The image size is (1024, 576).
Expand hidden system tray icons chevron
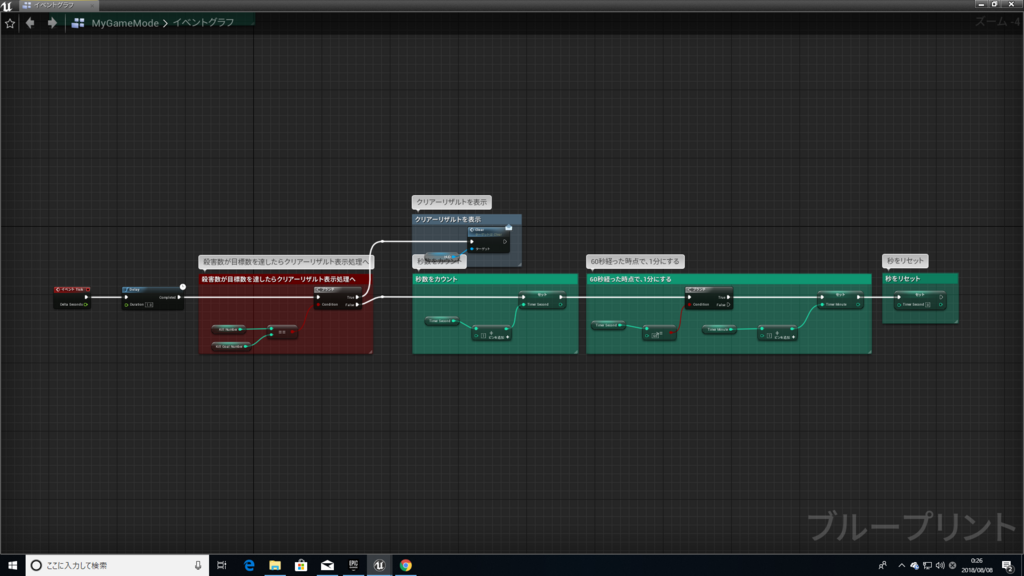tap(901, 566)
